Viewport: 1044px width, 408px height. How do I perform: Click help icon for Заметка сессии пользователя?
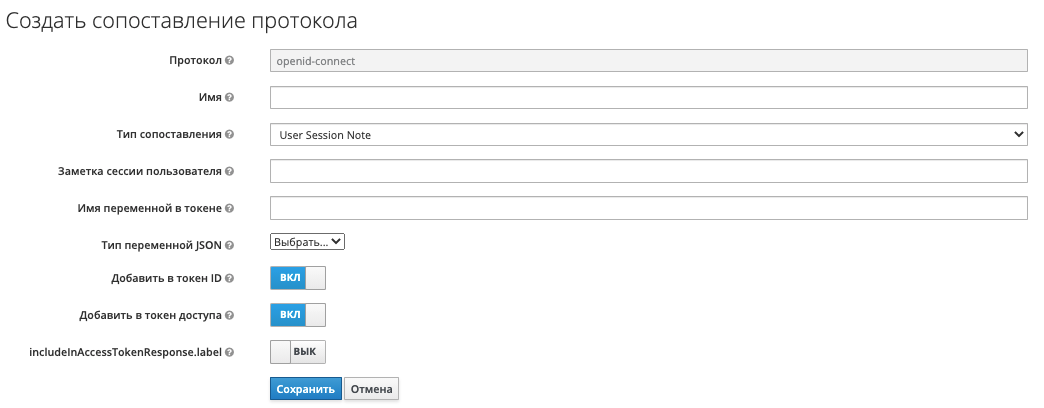pos(230,172)
